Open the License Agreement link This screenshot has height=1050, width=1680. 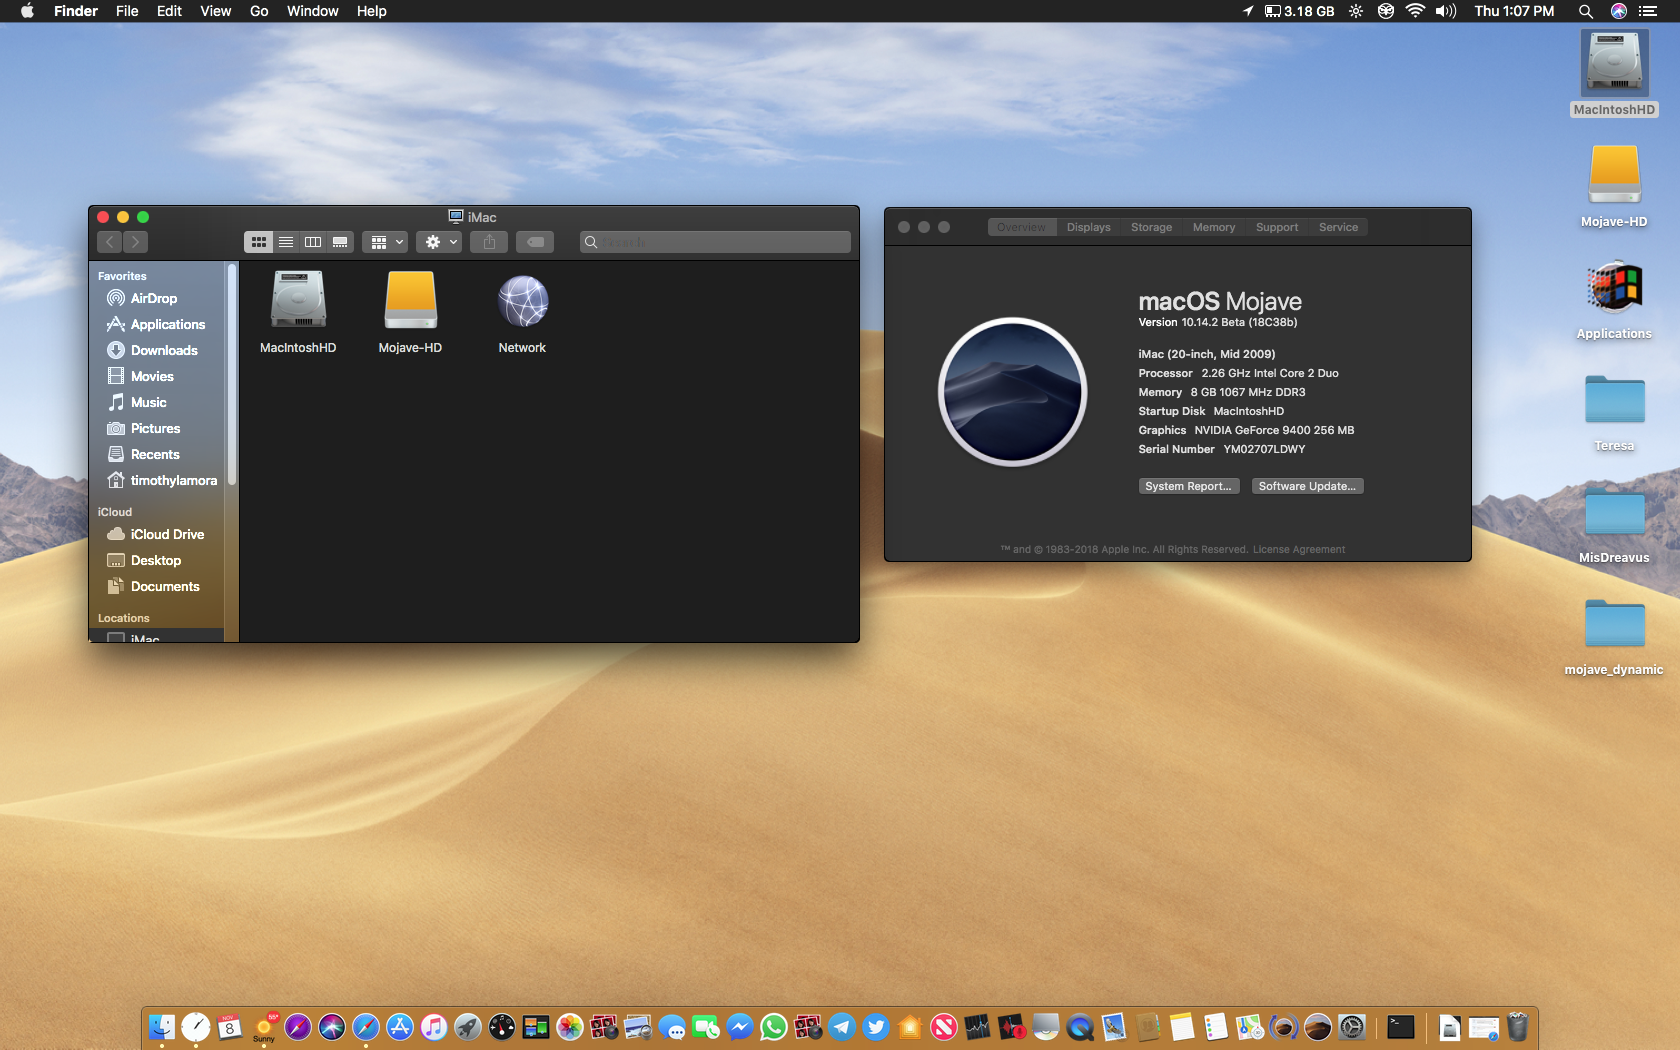[1299, 549]
